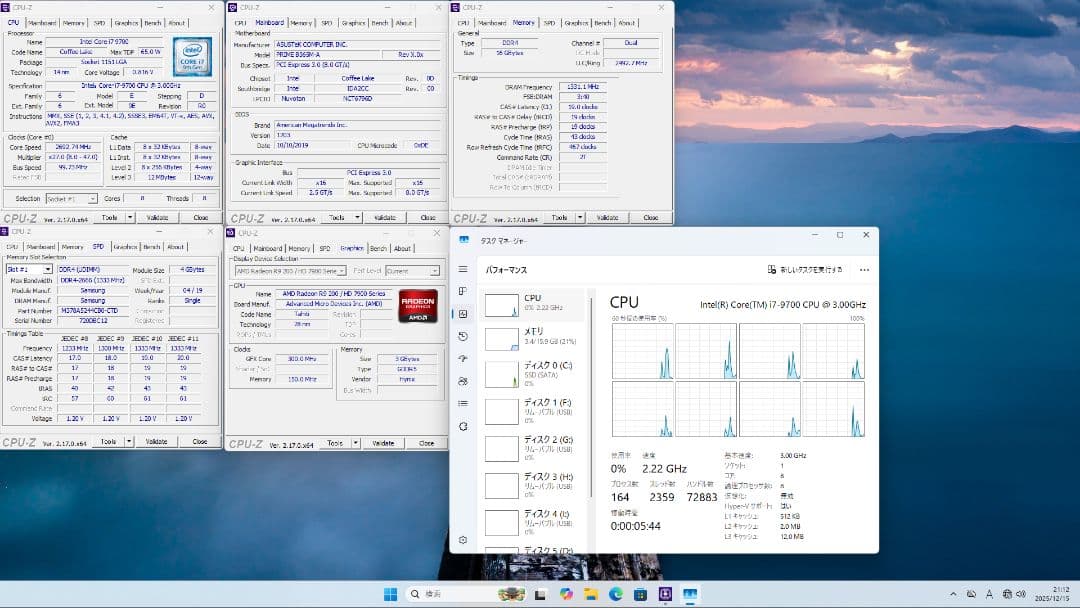Viewport: 1080px width, 608px height.
Task: Click the Windows Start button
Action: pos(391,593)
